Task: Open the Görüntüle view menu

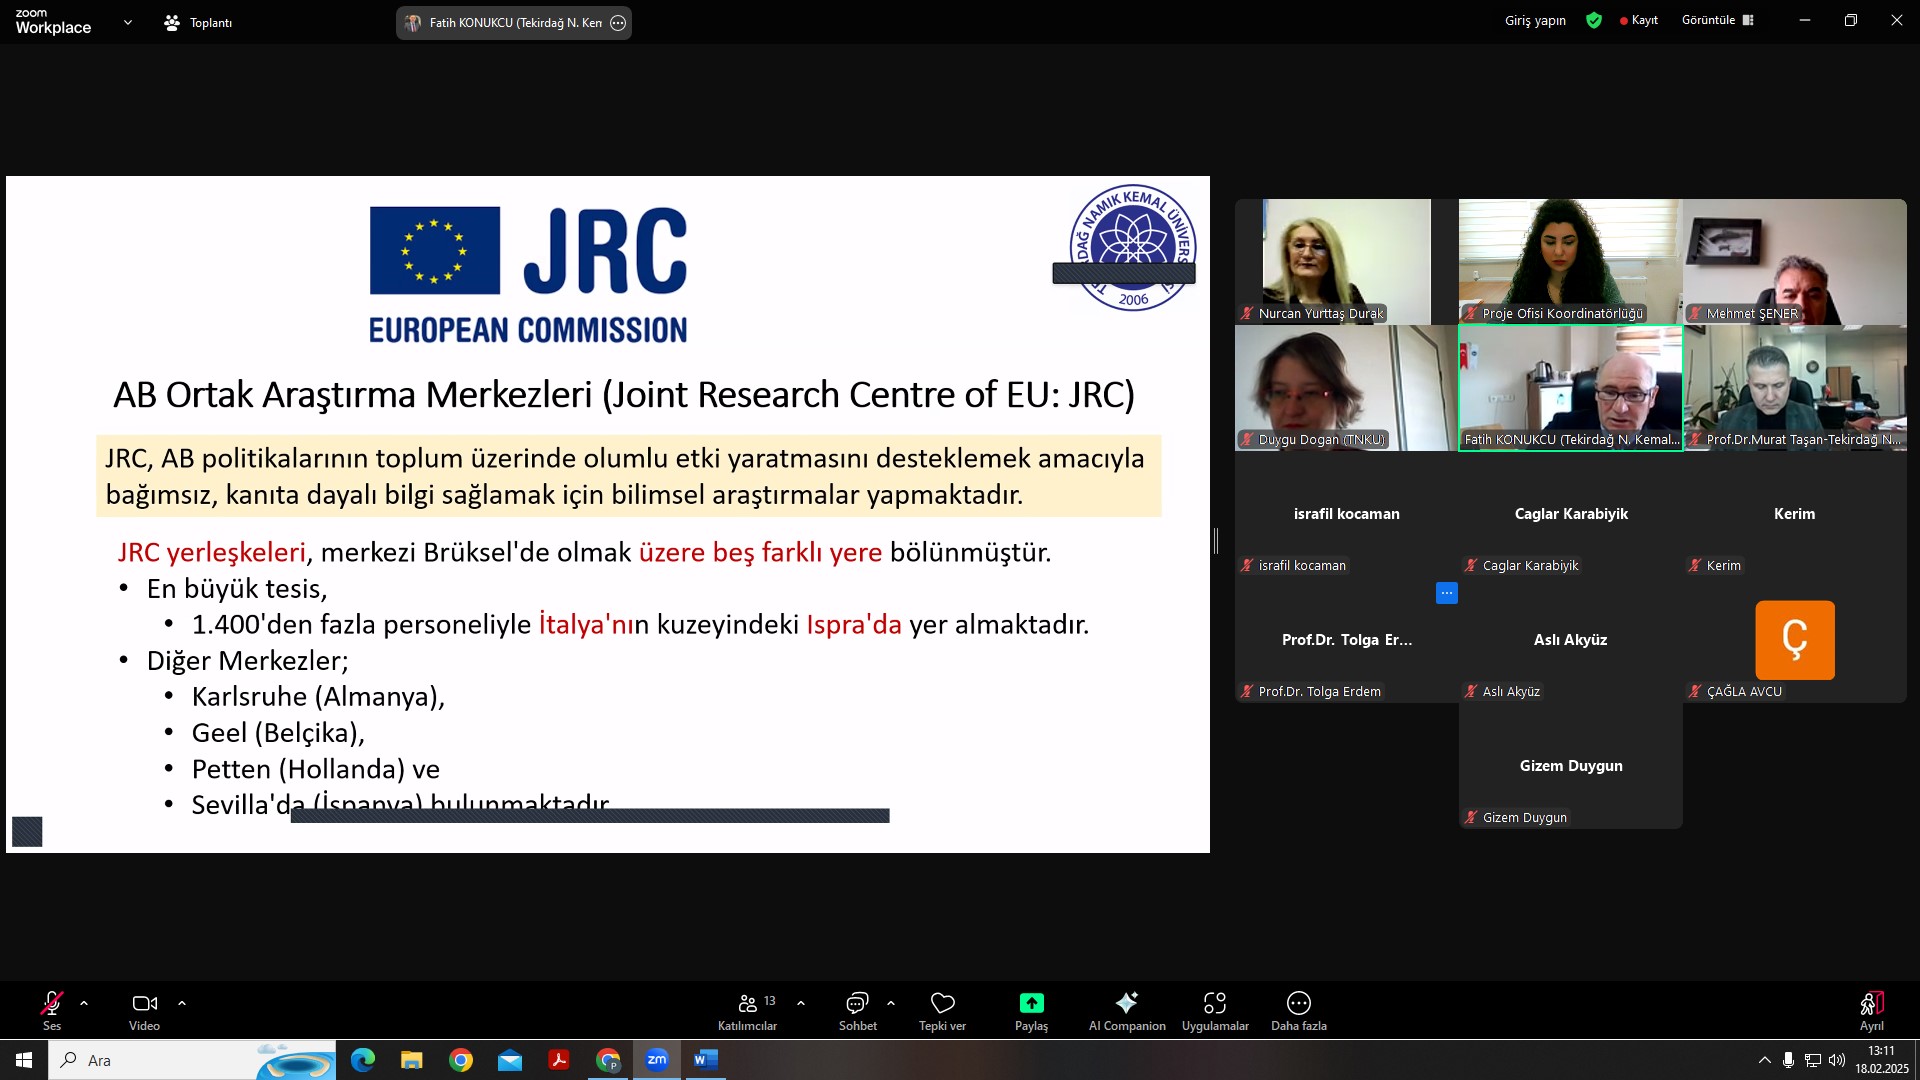Action: click(x=1717, y=20)
